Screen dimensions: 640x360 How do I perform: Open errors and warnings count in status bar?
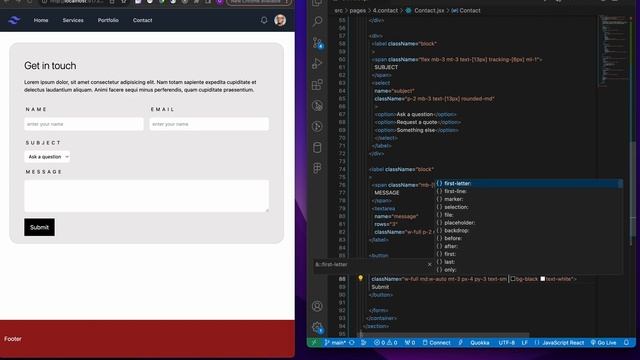click(x=385, y=343)
